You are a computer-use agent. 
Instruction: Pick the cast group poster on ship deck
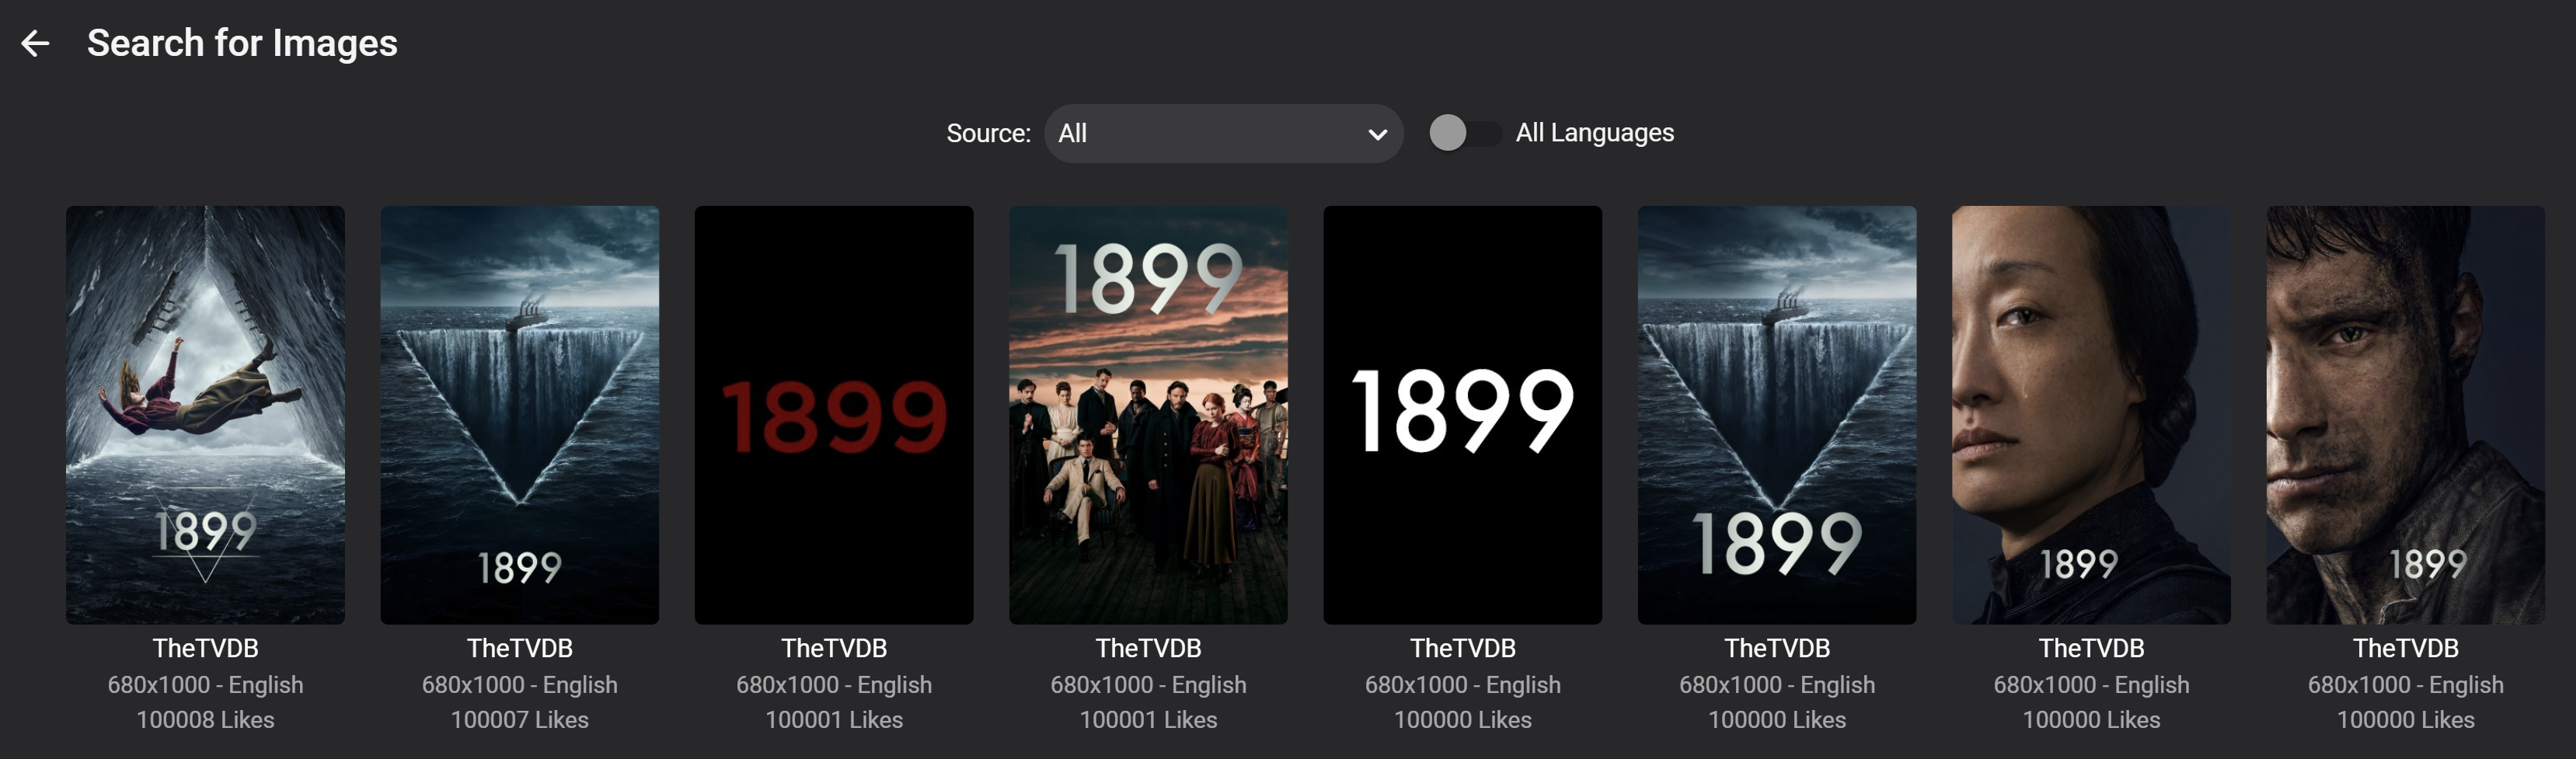(x=1148, y=414)
